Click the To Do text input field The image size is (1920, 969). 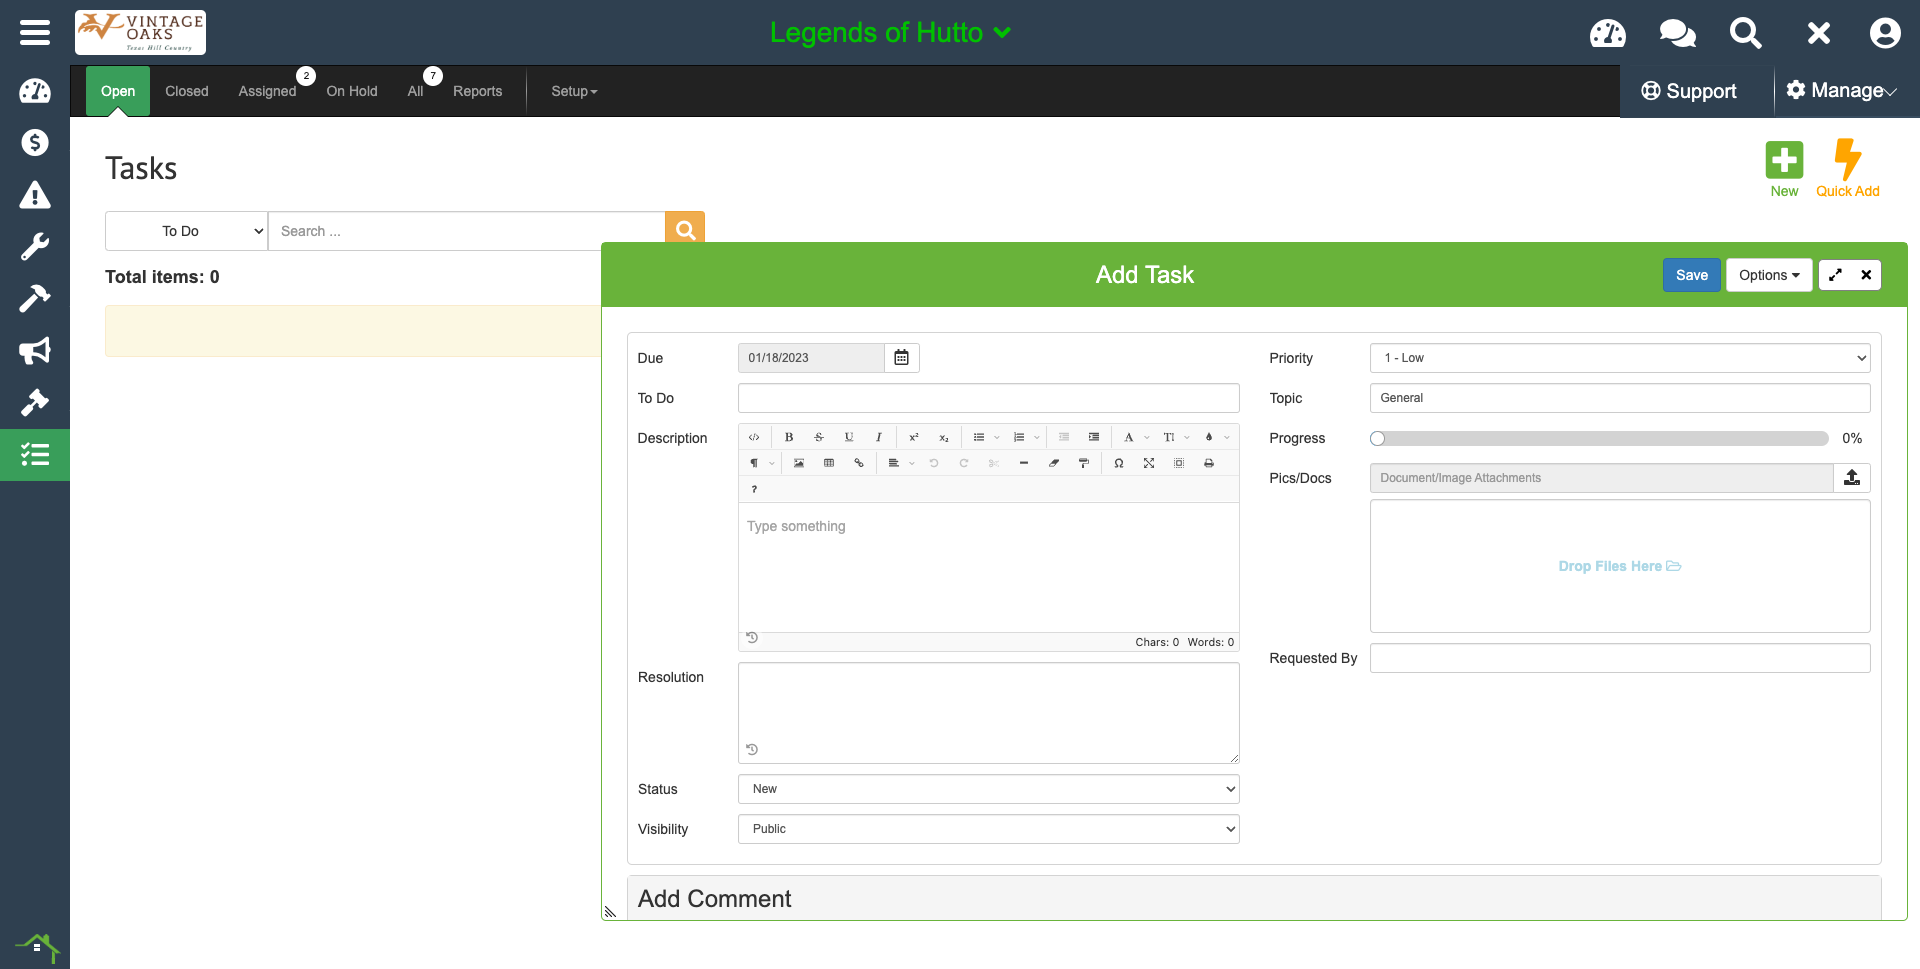[x=988, y=398]
